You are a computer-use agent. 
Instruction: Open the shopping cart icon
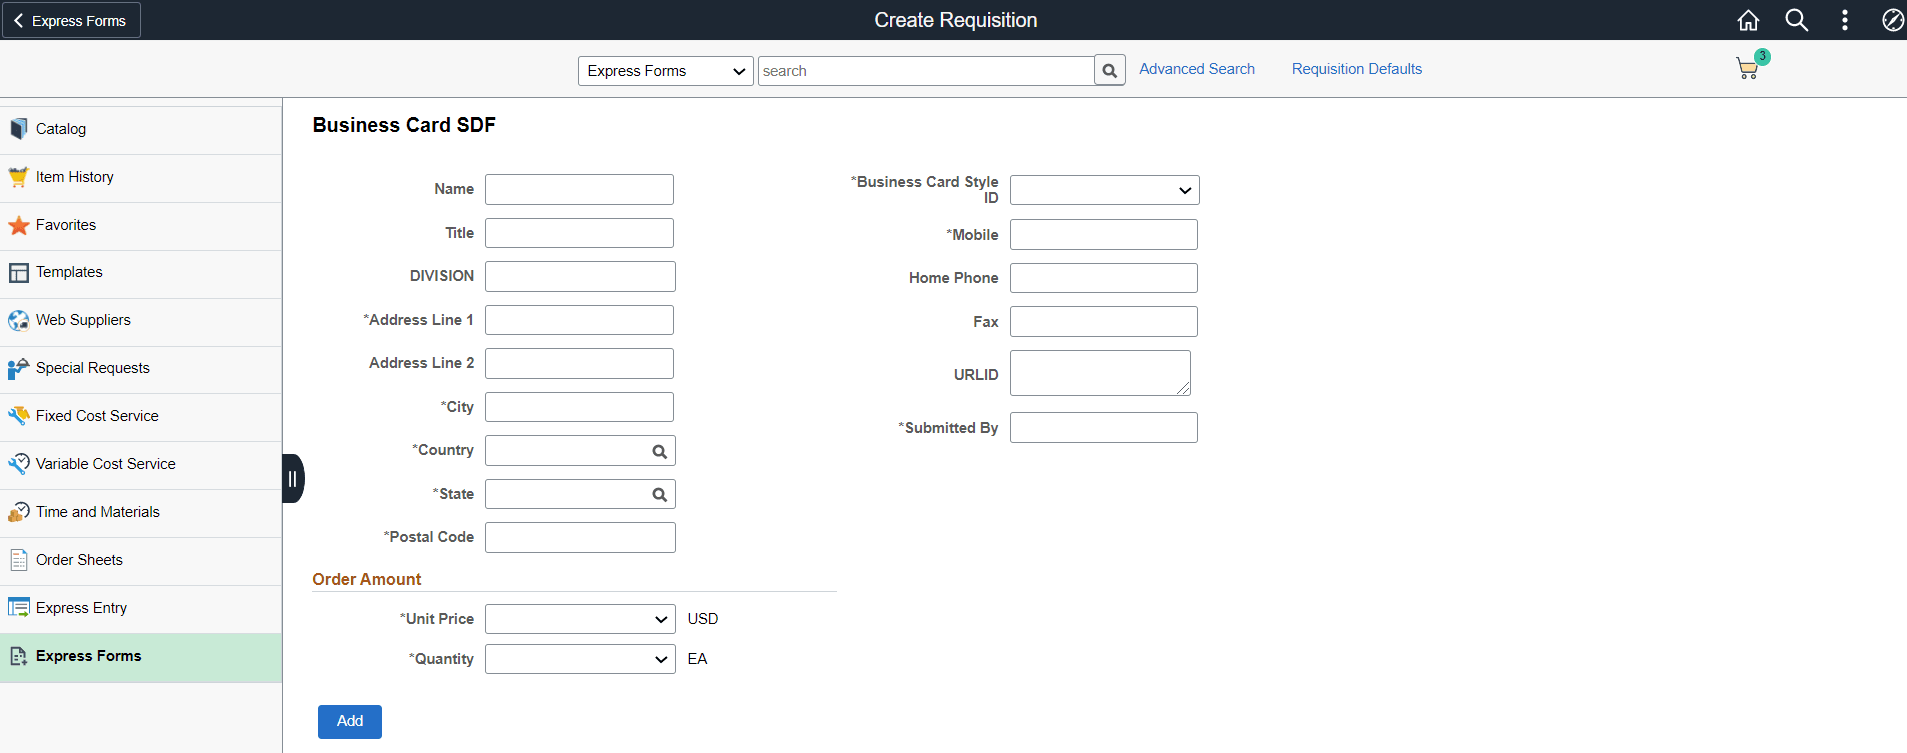[x=1749, y=67]
